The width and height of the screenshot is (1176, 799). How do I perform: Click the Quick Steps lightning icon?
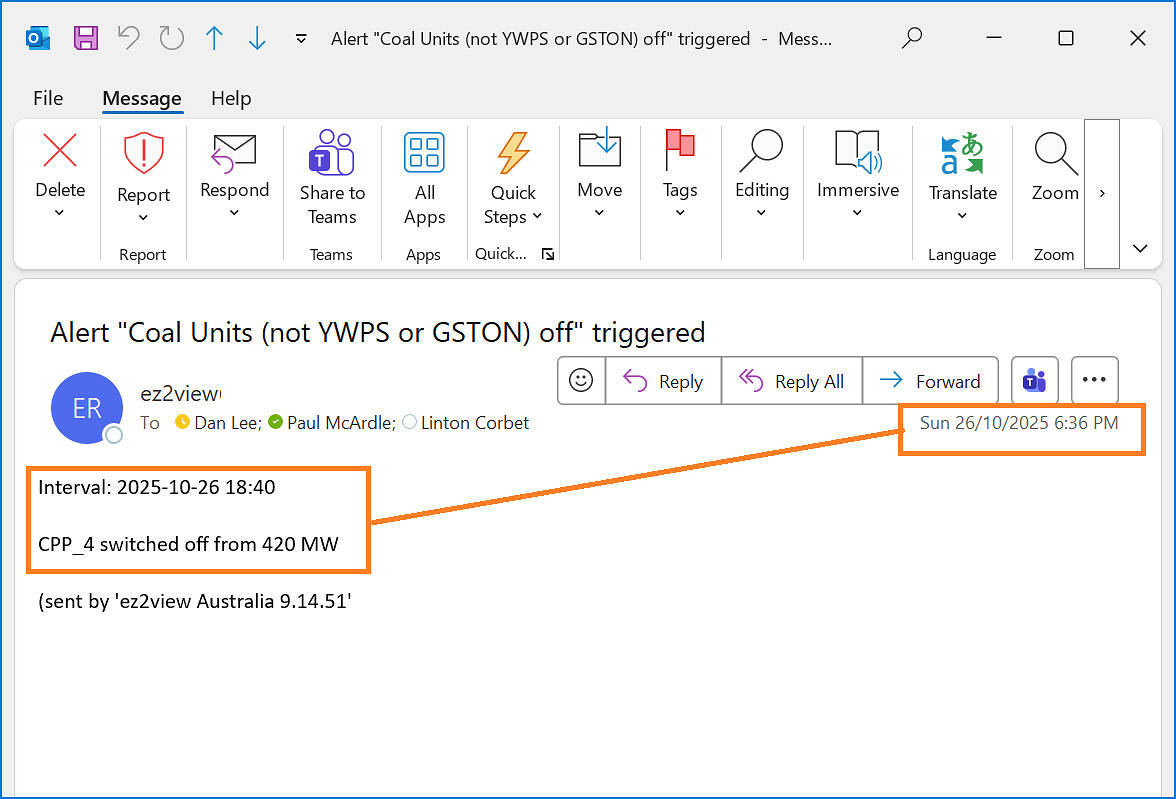click(x=513, y=153)
